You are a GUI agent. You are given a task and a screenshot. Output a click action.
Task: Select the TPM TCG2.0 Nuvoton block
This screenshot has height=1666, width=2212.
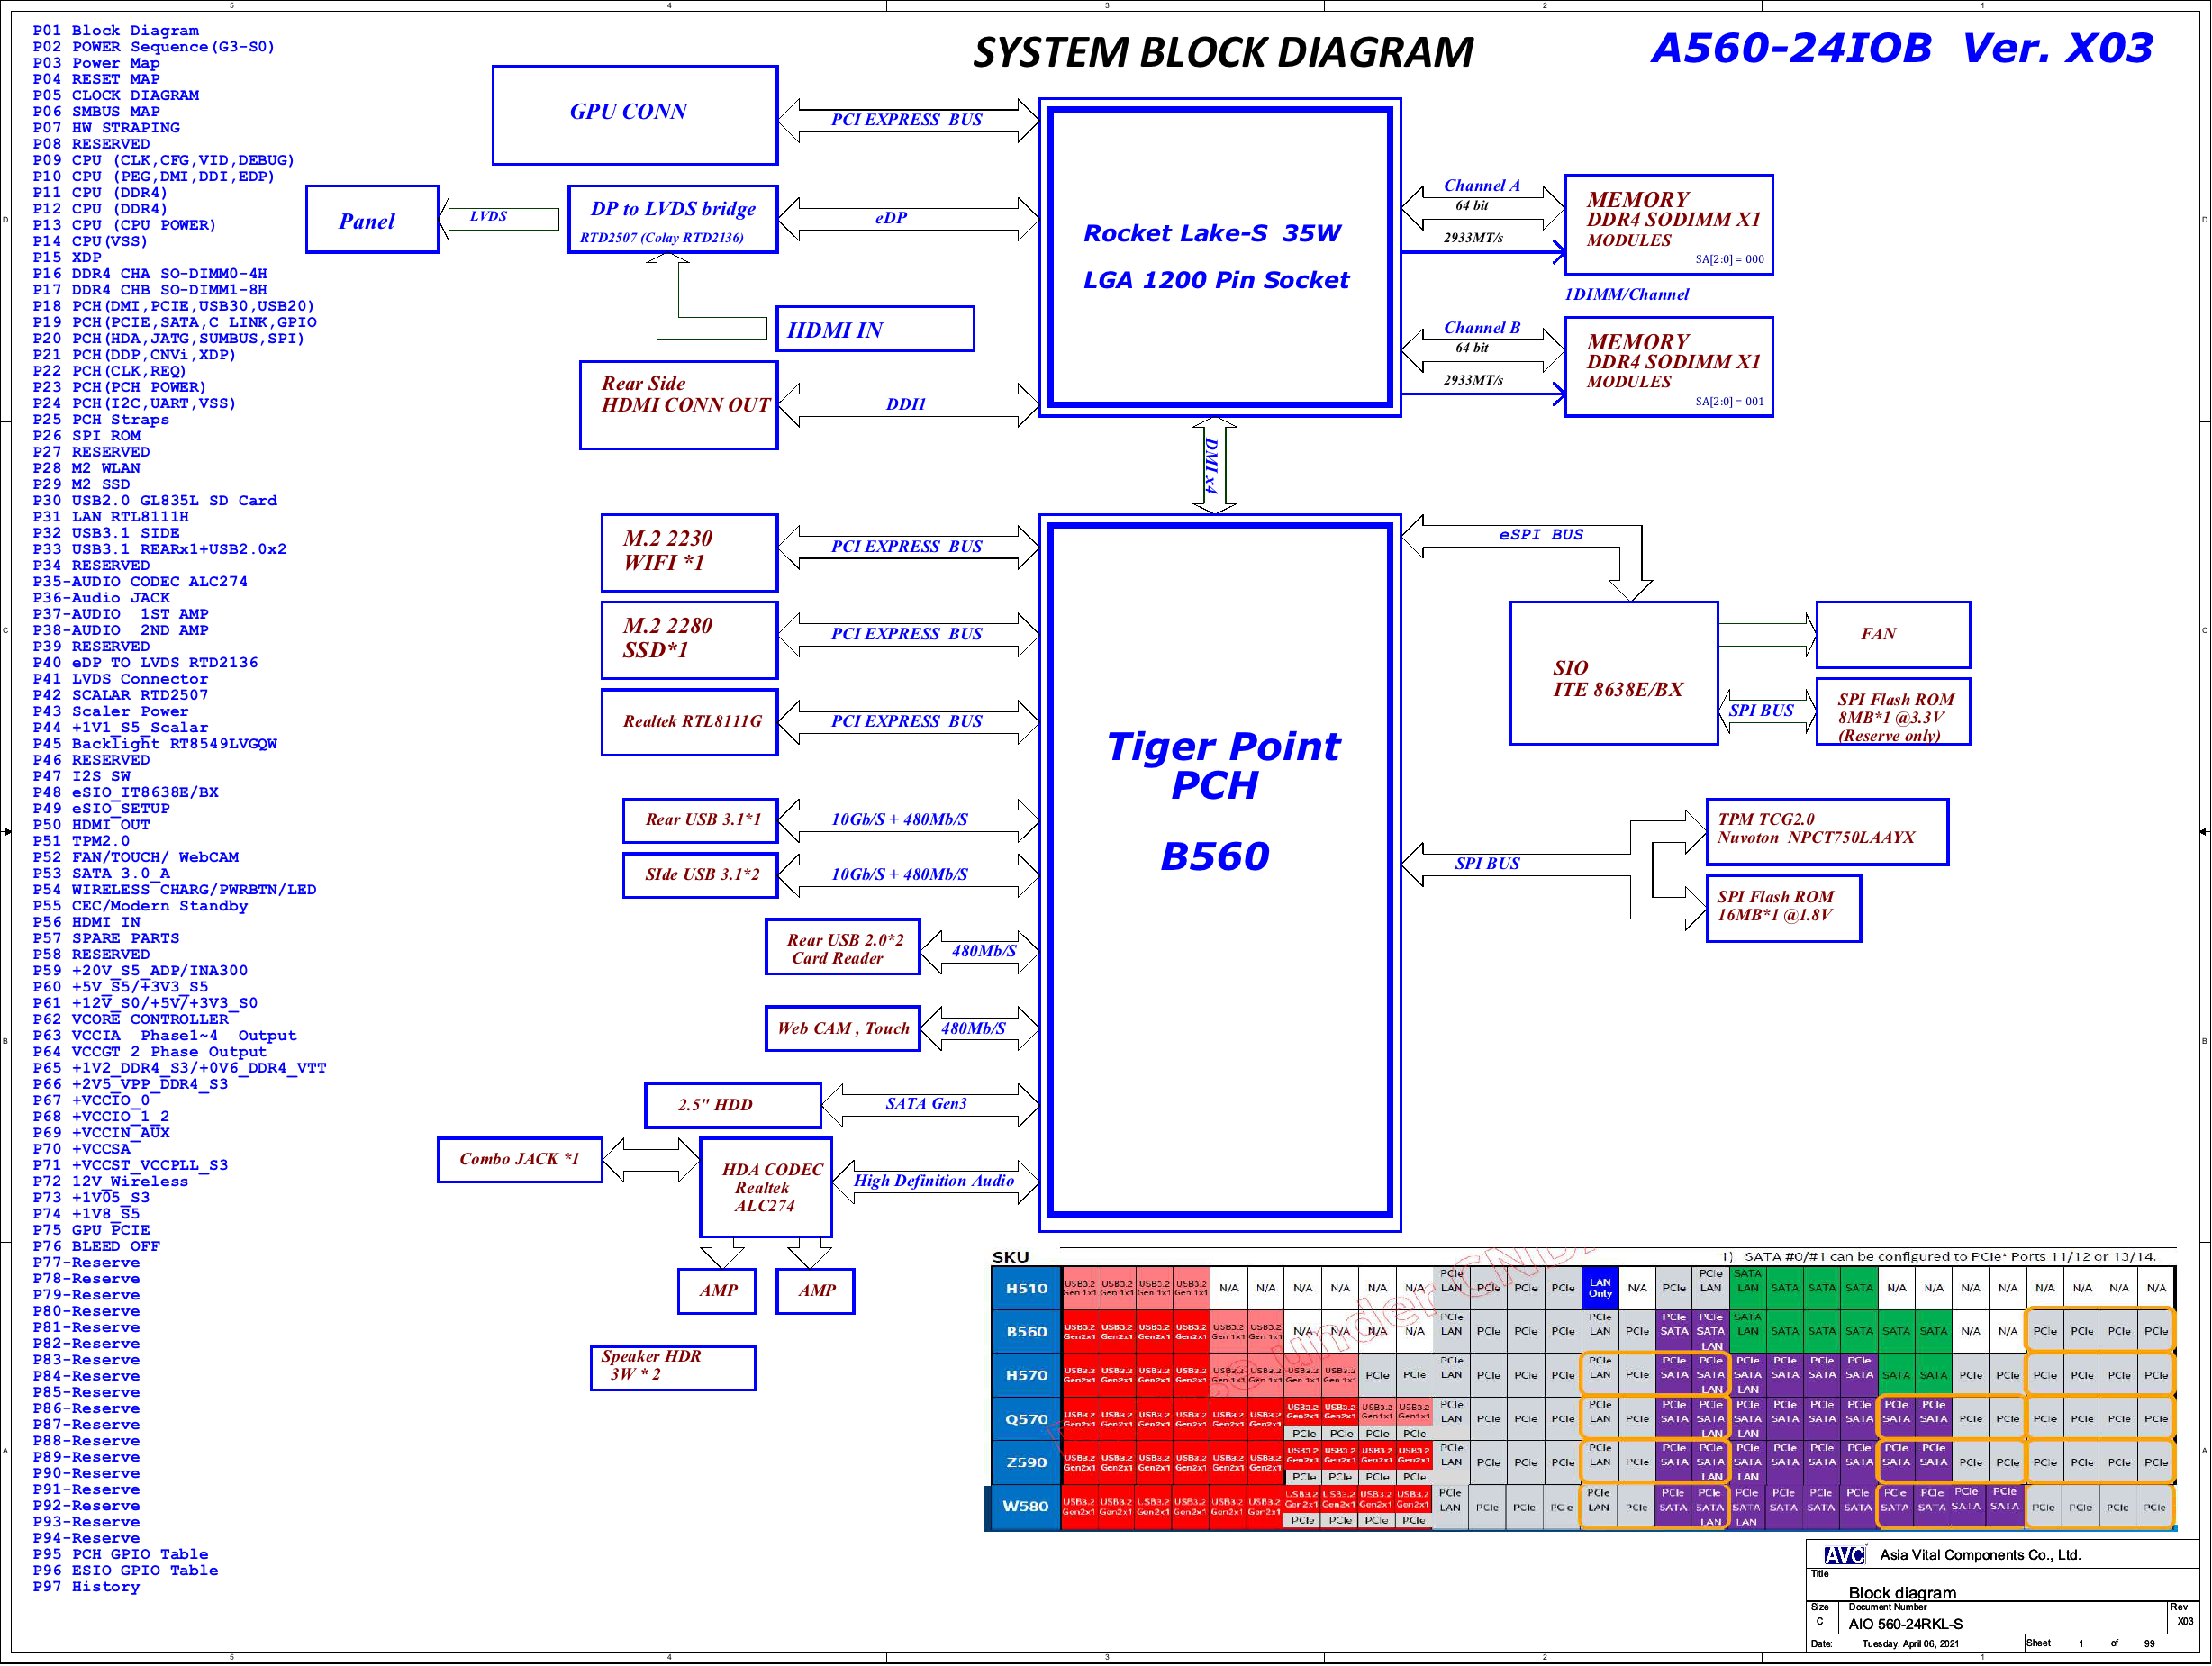coord(1827,832)
